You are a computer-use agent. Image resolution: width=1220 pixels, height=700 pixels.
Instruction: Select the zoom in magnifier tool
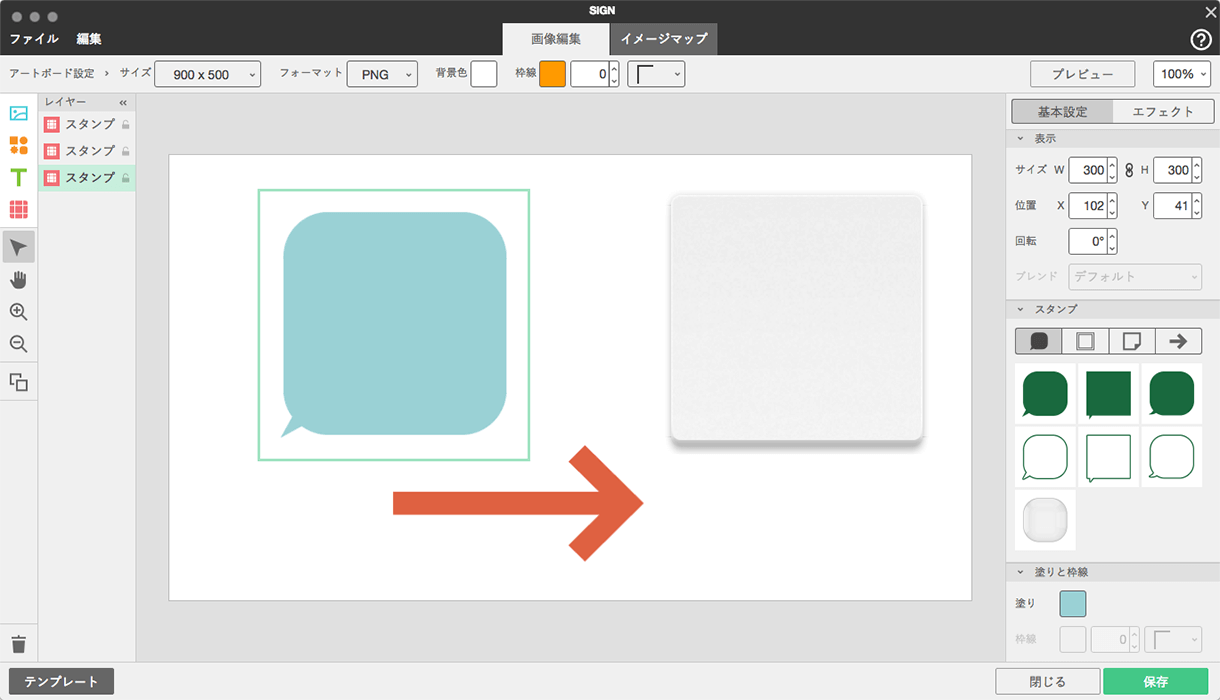click(18, 312)
